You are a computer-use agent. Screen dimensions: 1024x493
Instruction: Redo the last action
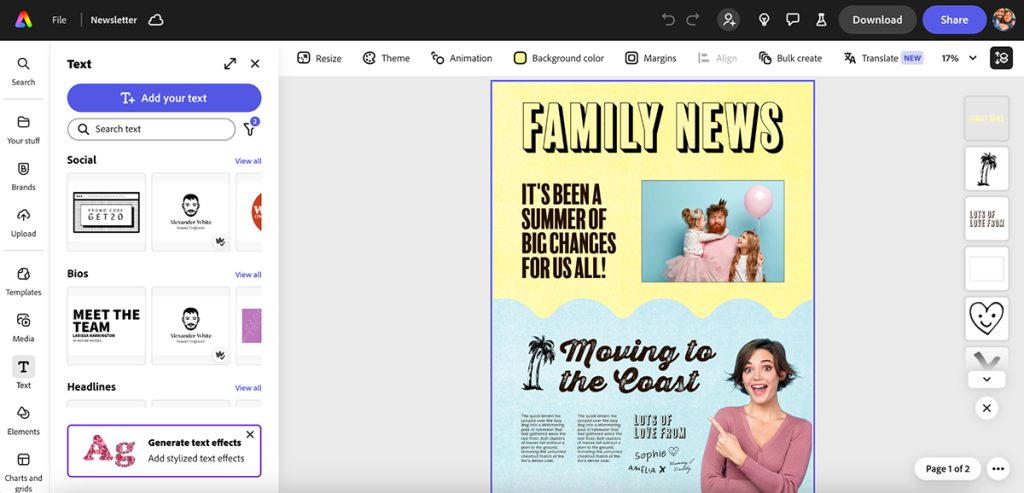click(x=693, y=20)
